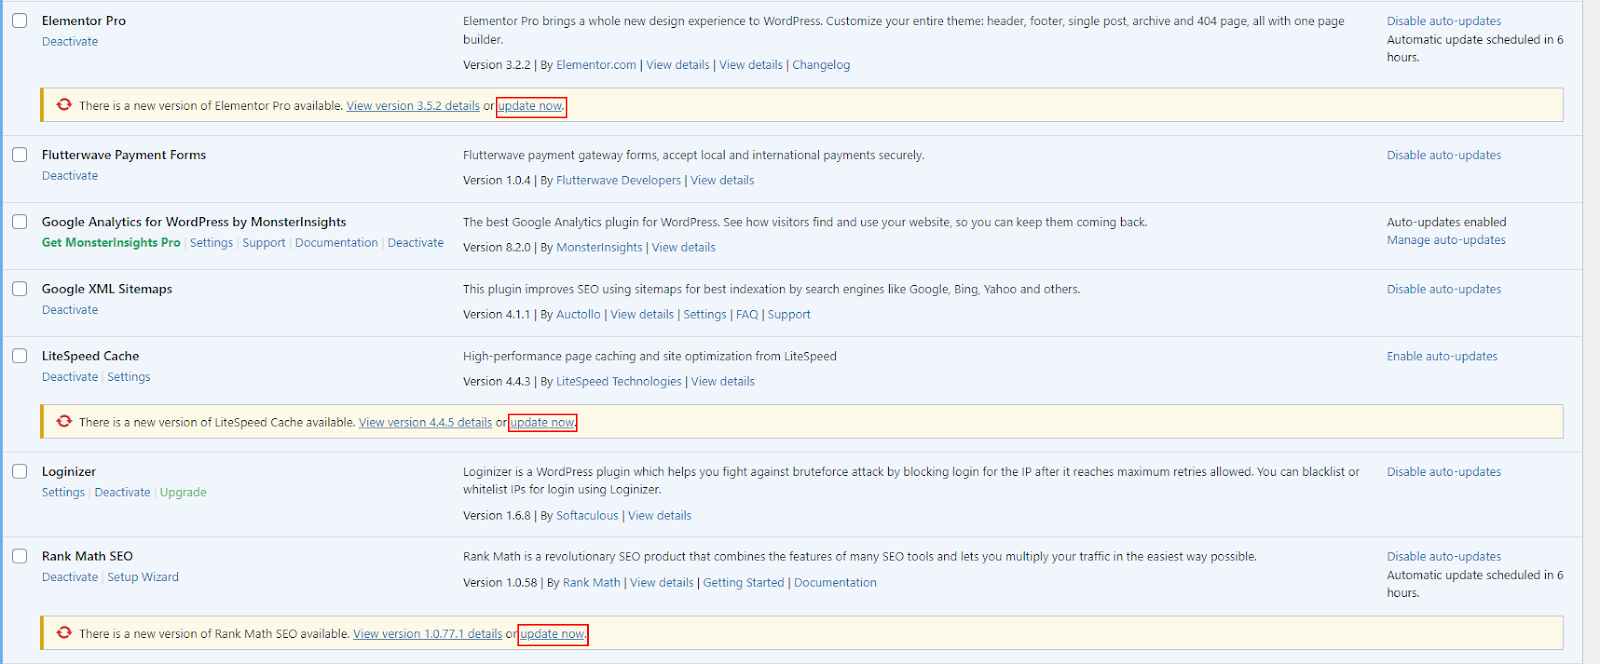Image resolution: width=1600 pixels, height=664 pixels.
Task: Disable auto-updates for Elementor Pro
Action: coord(1444,21)
